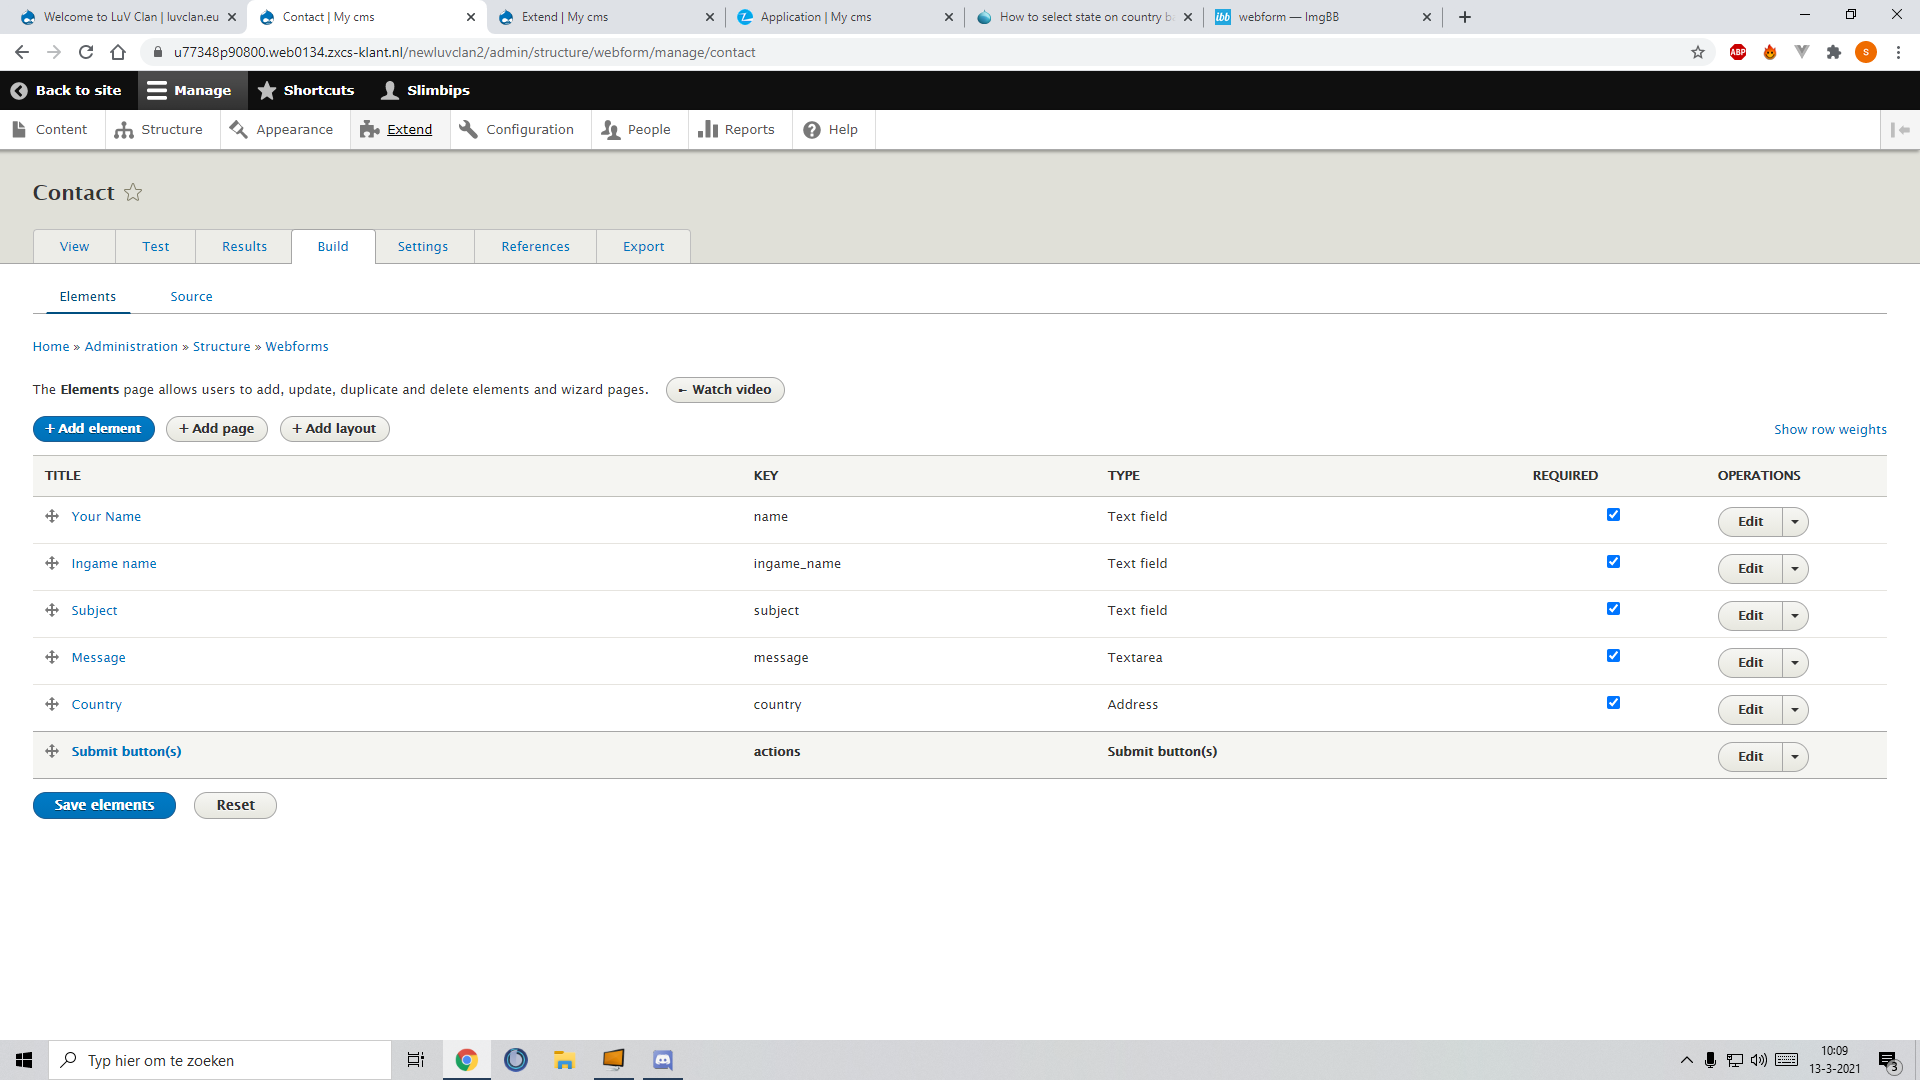Screen dimensions: 1920x1080
Task: Open Chrome from the taskbar
Action: pyautogui.click(x=466, y=1060)
